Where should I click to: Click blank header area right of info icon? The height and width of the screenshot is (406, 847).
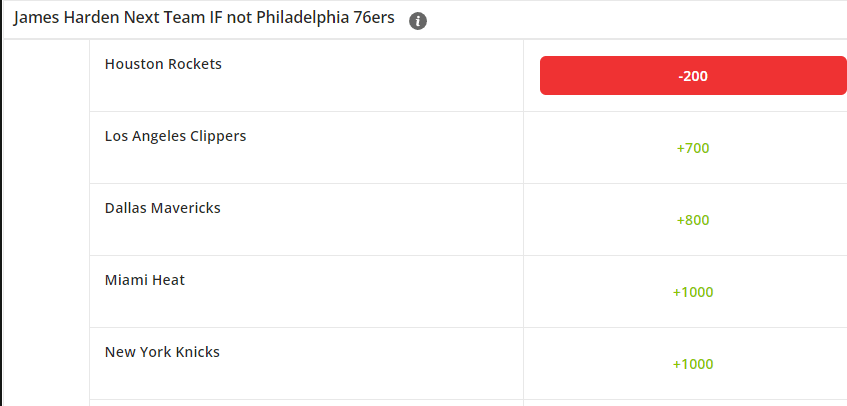pyautogui.click(x=637, y=20)
